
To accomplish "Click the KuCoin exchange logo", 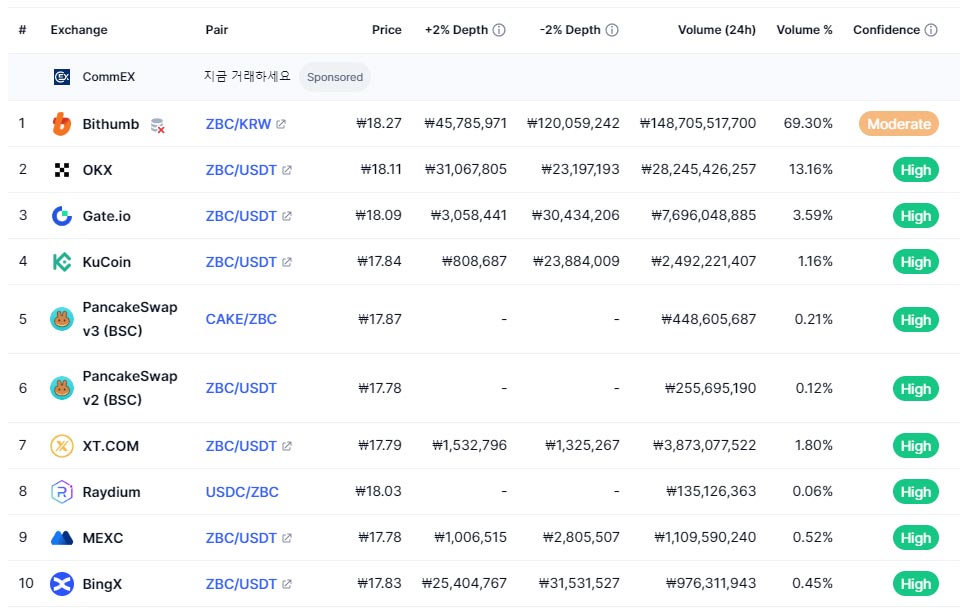I will pyautogui.click(x=62, y=262).
